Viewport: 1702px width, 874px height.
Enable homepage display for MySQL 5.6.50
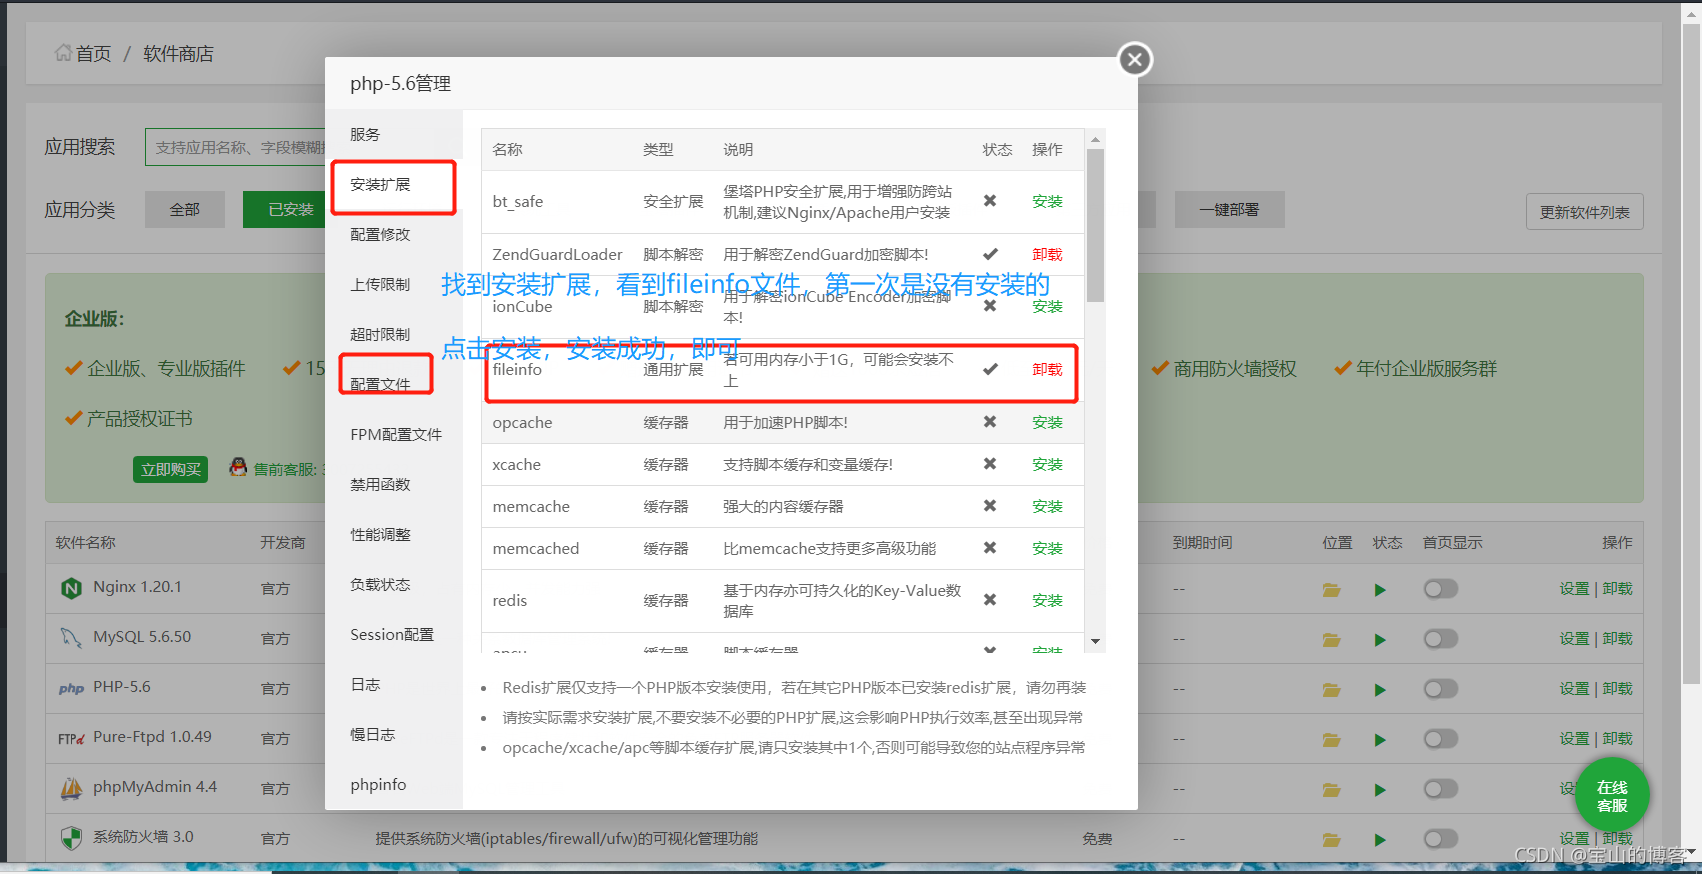(1440, 639)
